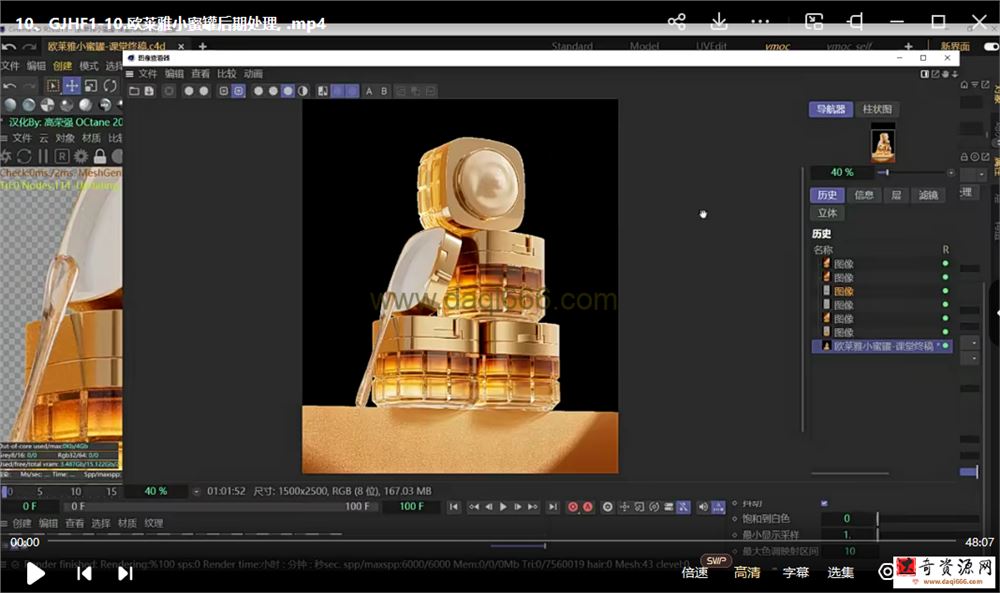Open Octane settings gear icon

[x=81, y=156]
